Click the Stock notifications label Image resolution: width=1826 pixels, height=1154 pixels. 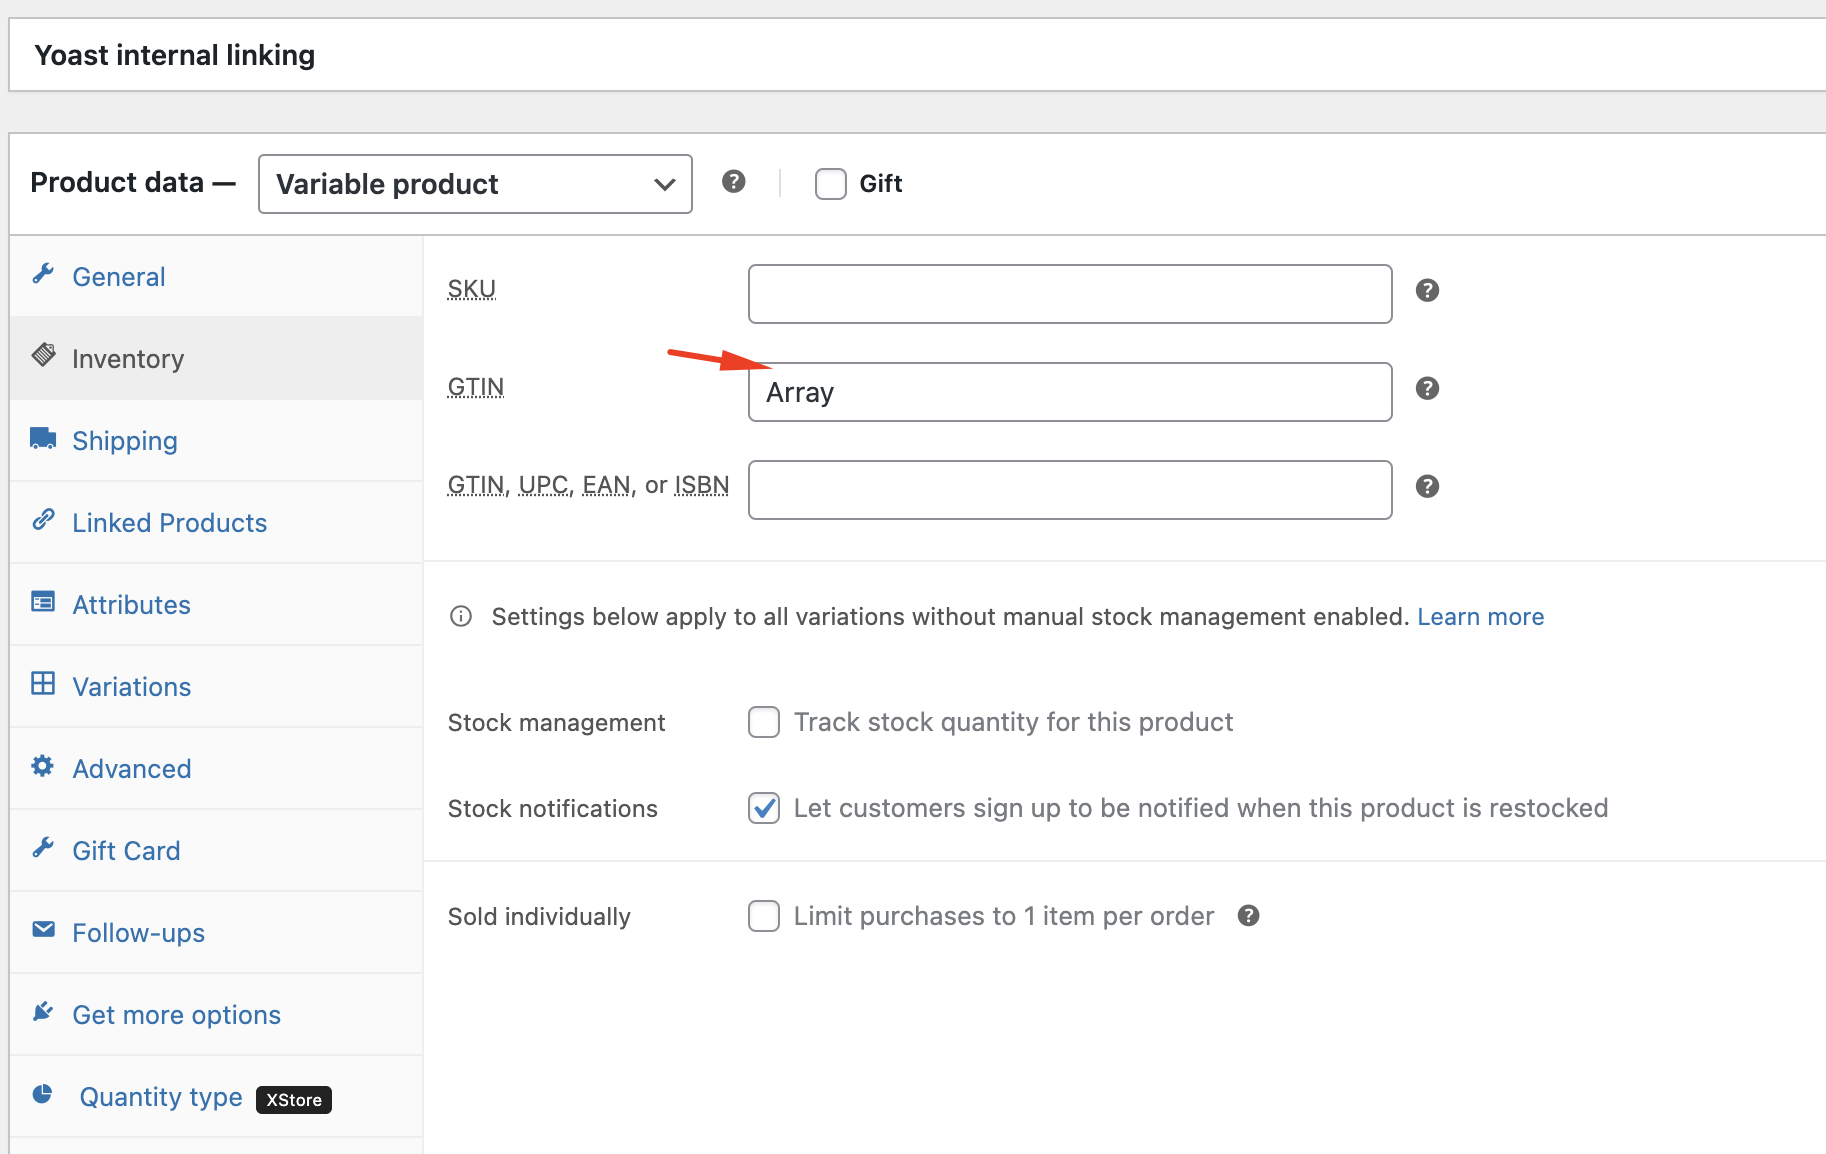tap(552, 809)
